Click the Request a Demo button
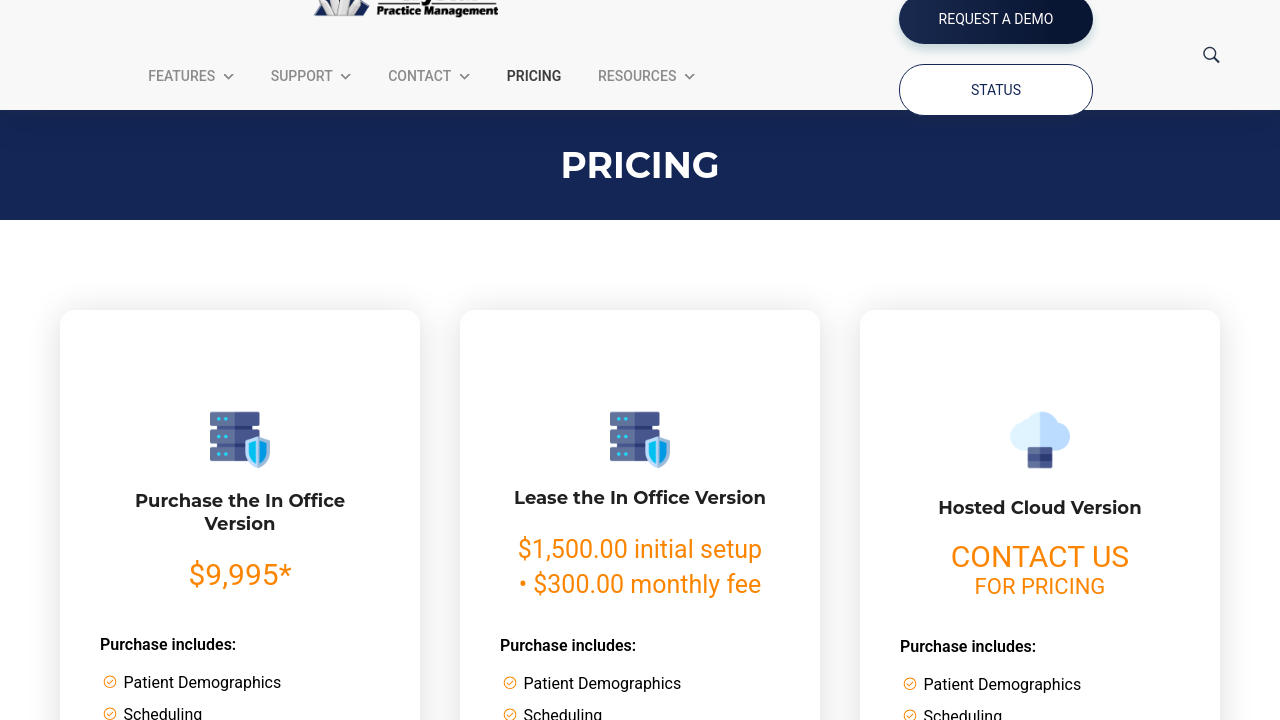The width and height of the screenshot is (1280, 720). (996, 20)
